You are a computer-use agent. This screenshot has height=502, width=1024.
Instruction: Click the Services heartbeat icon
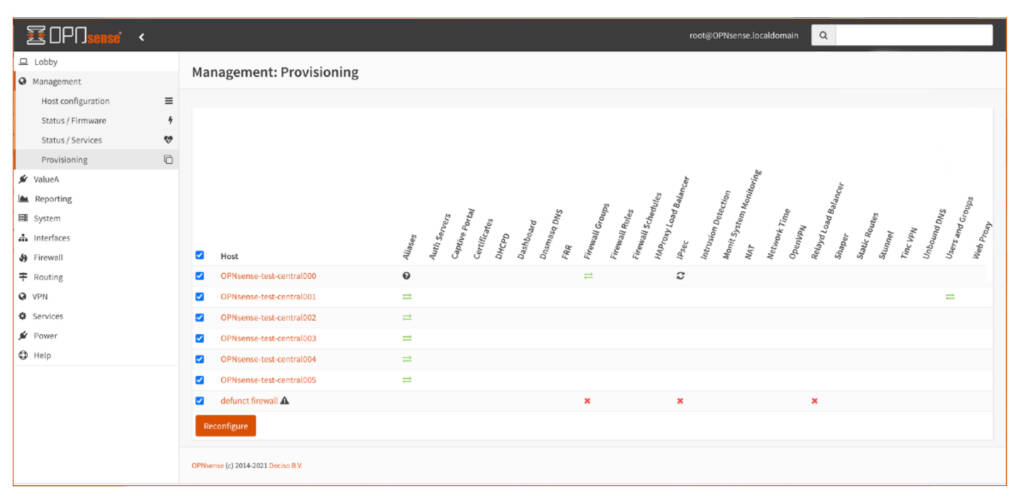pyautogui.click(x=168, y=140)
